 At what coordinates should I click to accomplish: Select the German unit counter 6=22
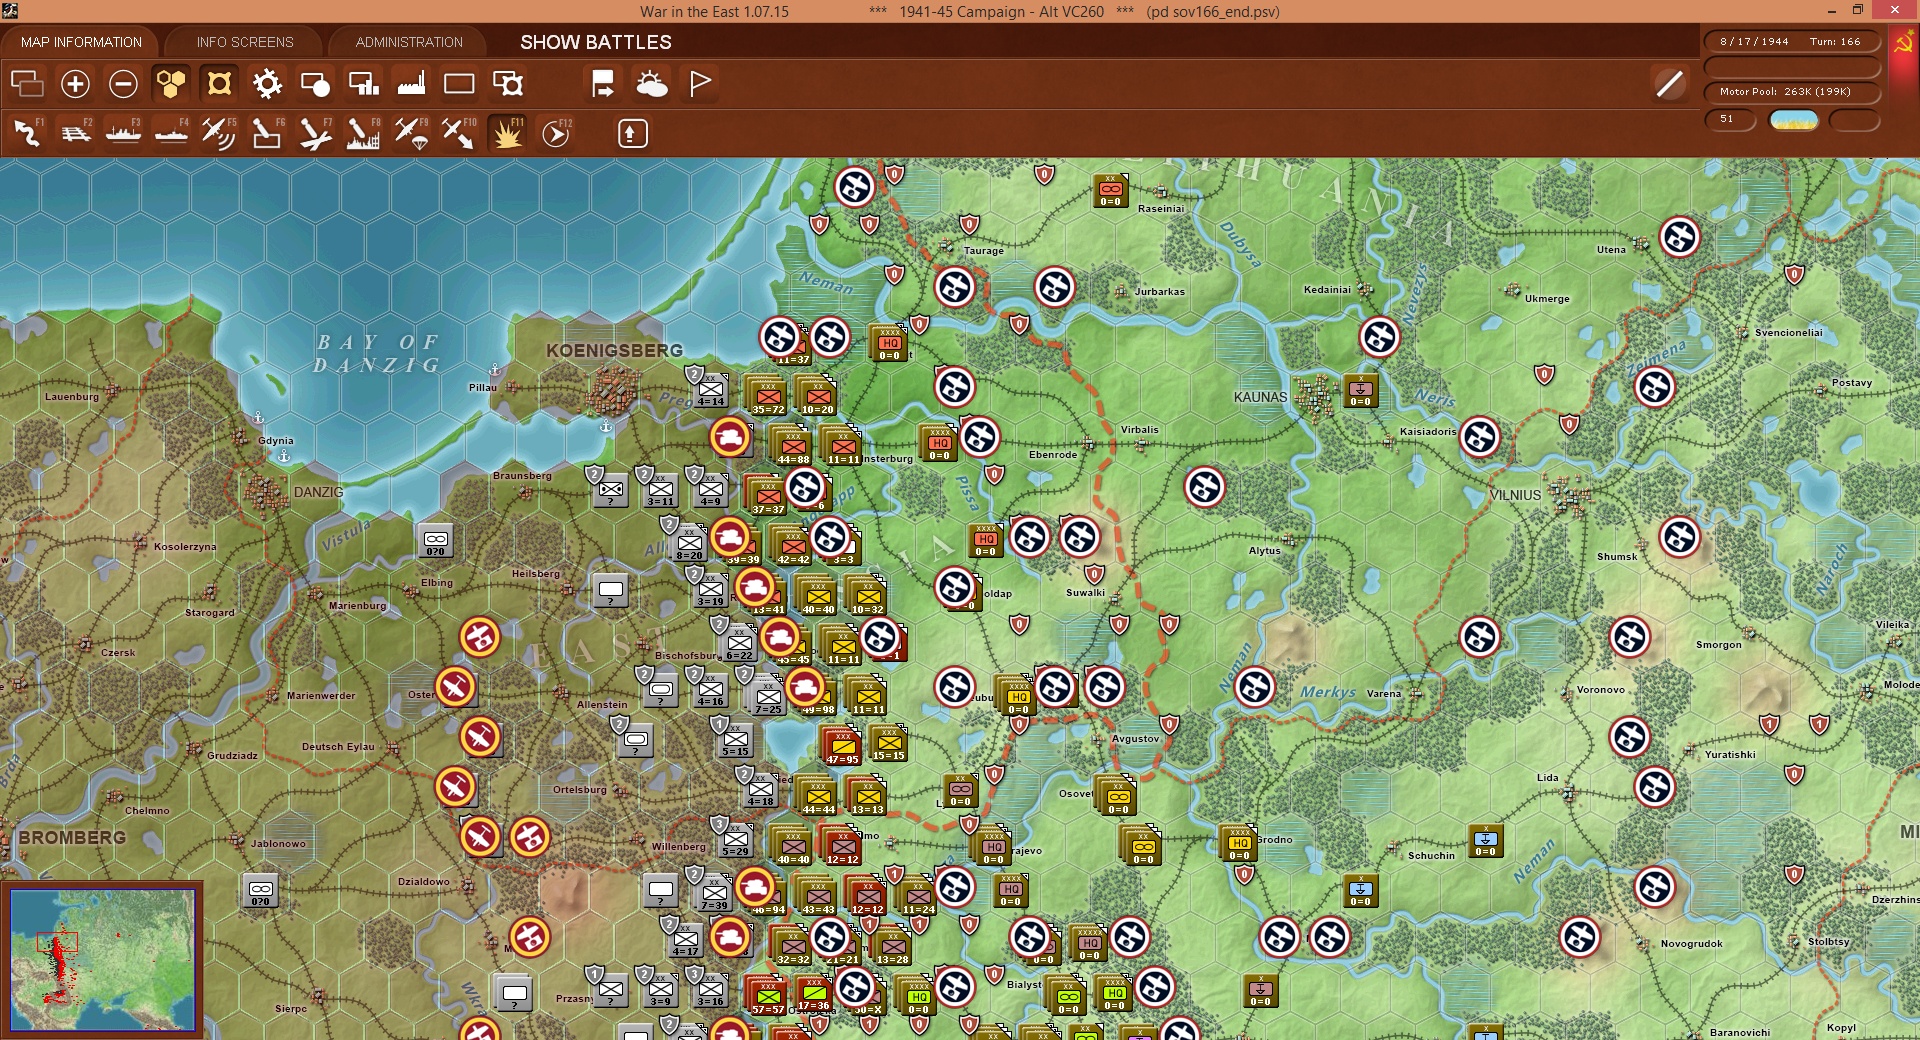tap(739, 643)
